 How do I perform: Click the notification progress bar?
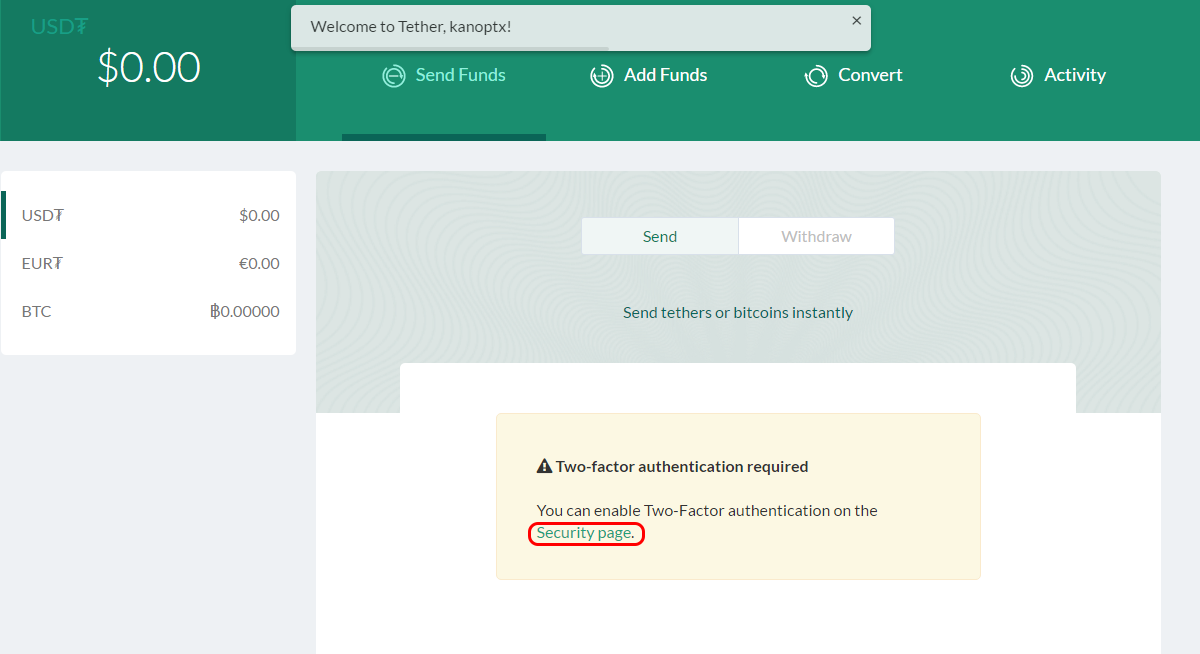(x=450, y=48)
